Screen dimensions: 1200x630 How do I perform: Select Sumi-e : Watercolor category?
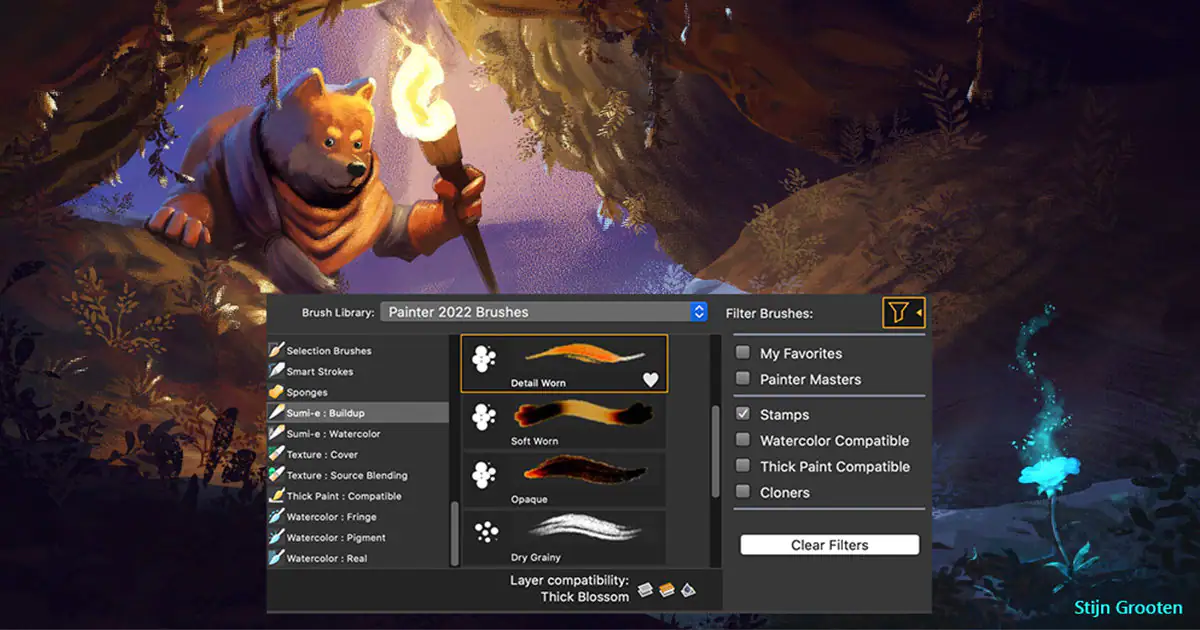coord(333,434)
